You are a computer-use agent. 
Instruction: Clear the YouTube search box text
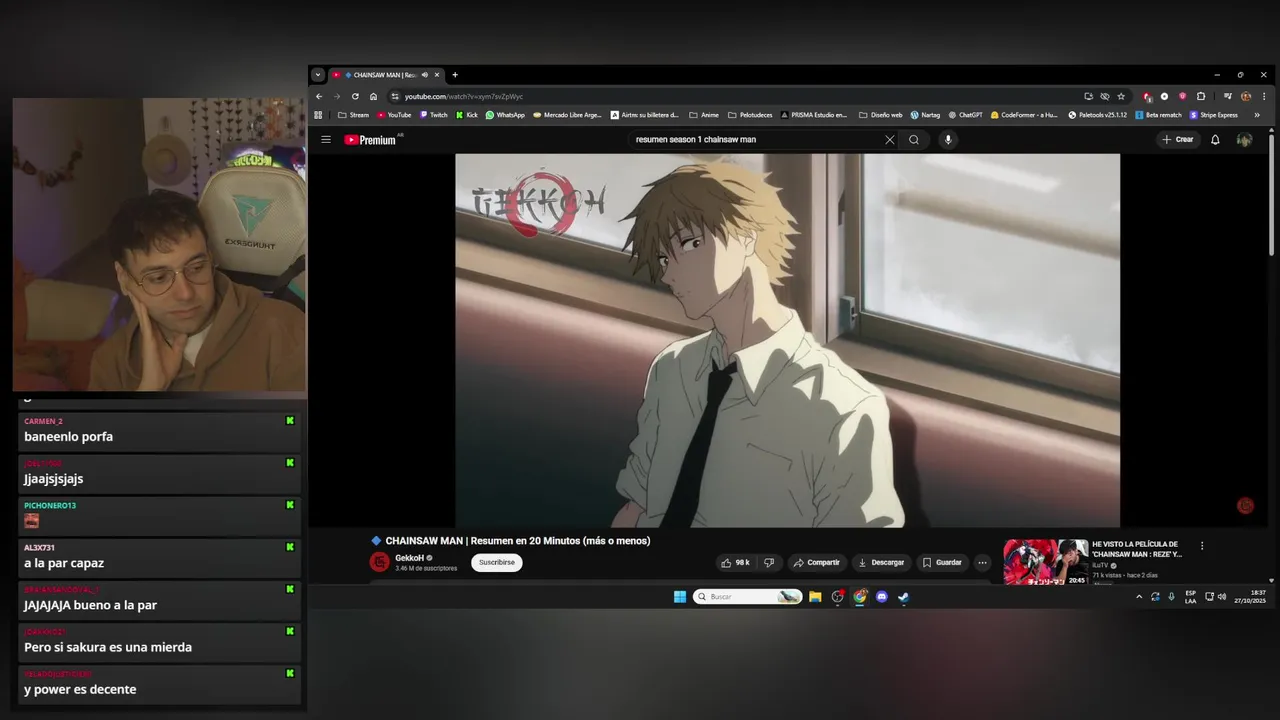[889, 140]
